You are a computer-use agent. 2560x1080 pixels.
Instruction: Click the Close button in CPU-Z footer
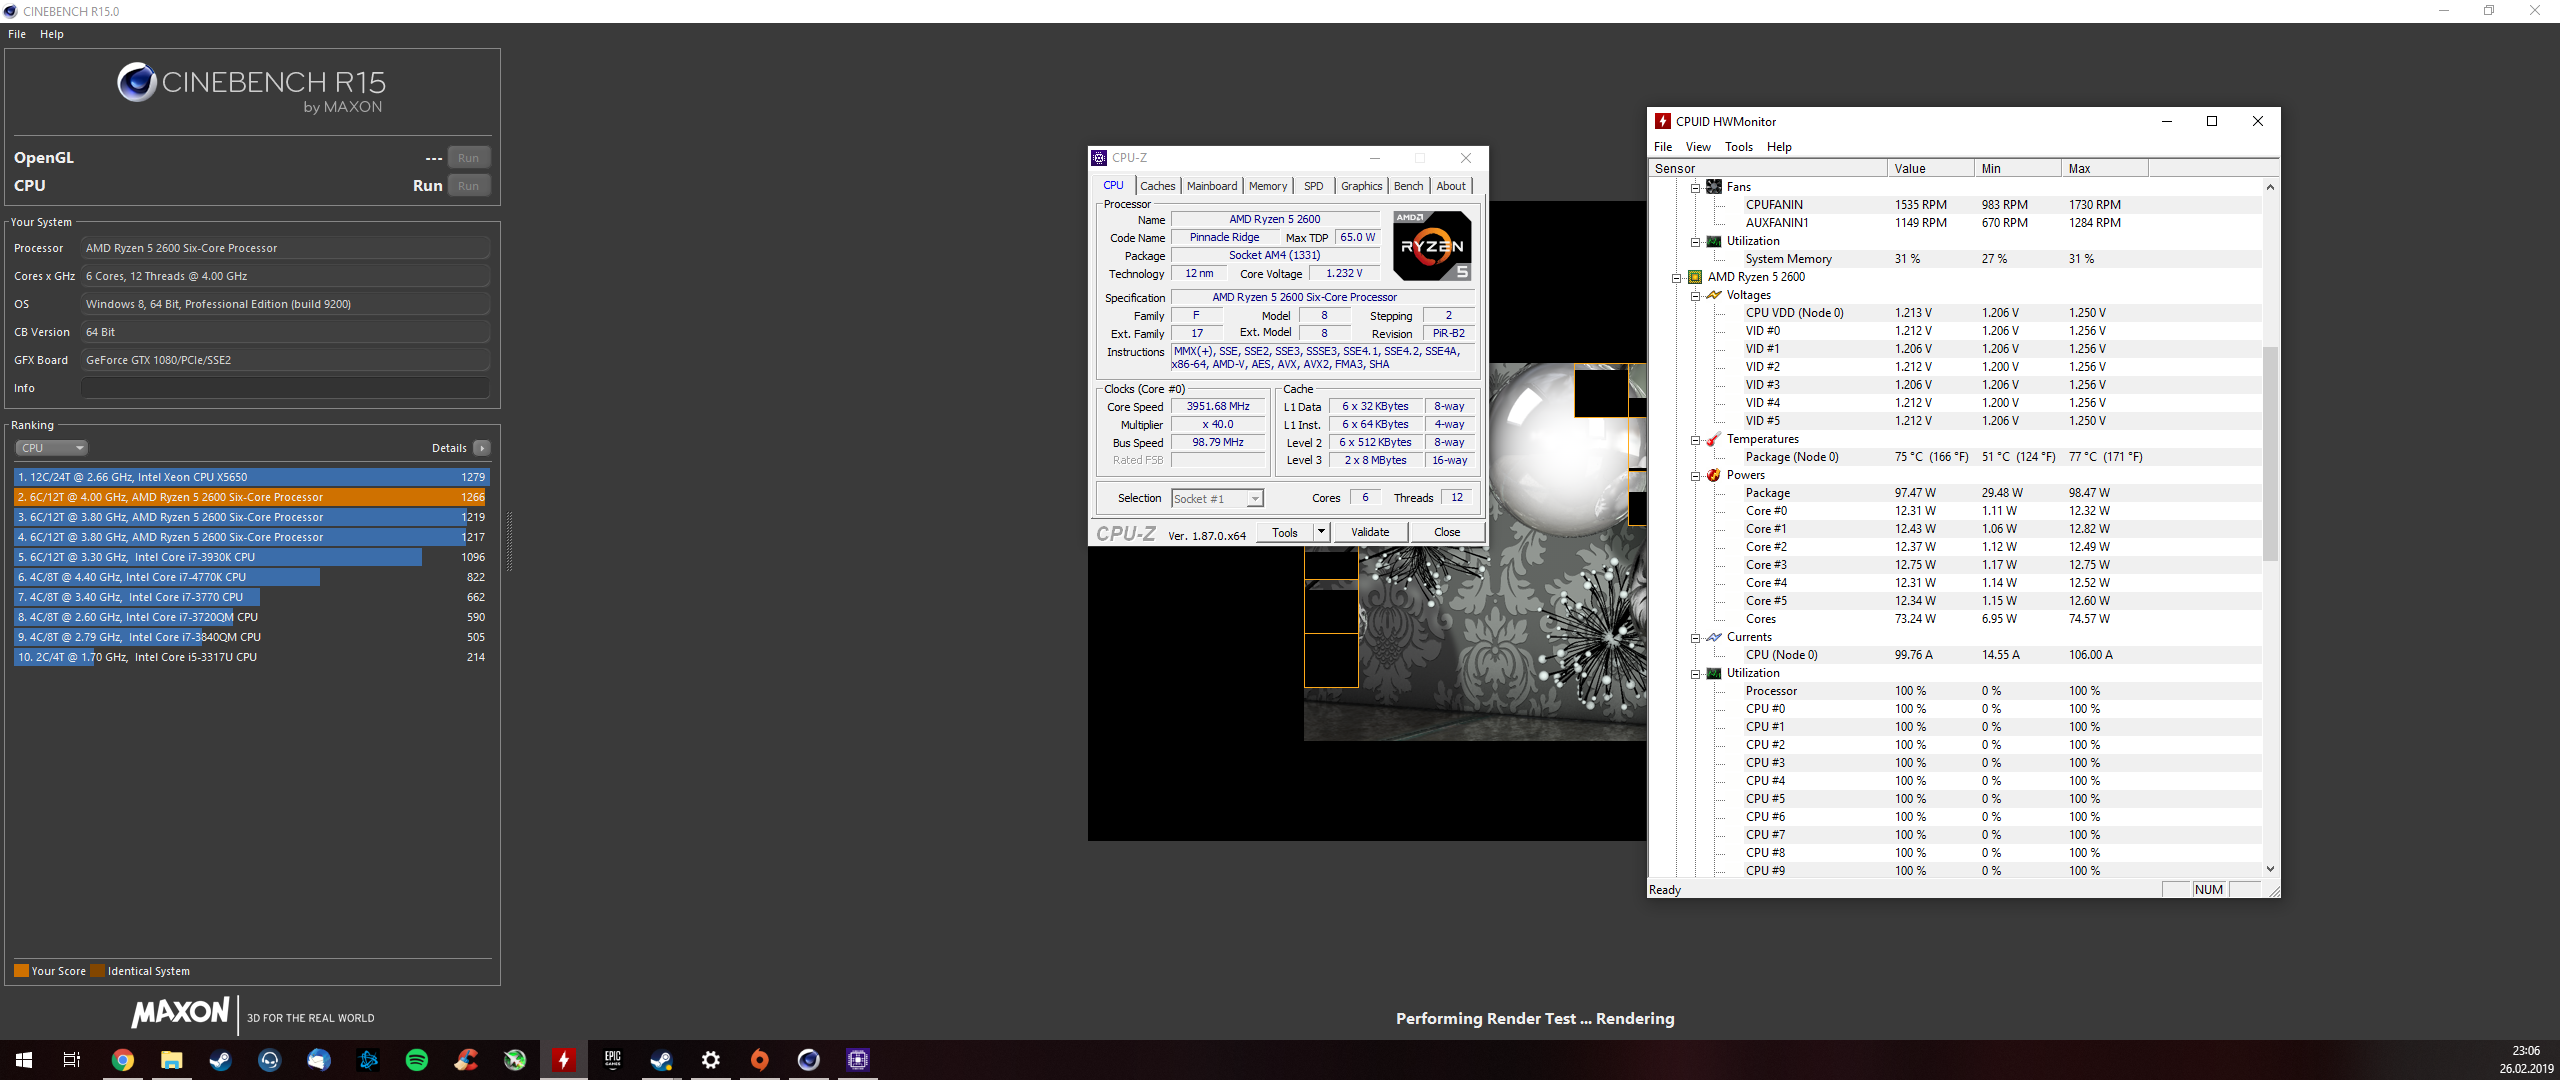1447,532
